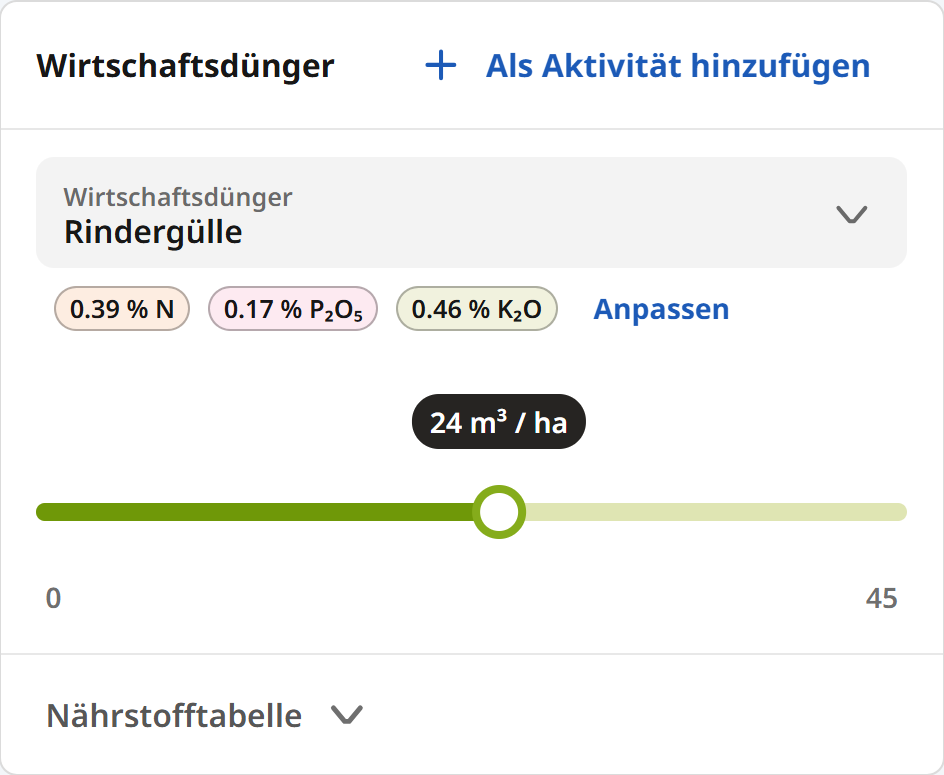
Task: Select the orange 0.39 % N nutrient badge
Action: (121, 309)
